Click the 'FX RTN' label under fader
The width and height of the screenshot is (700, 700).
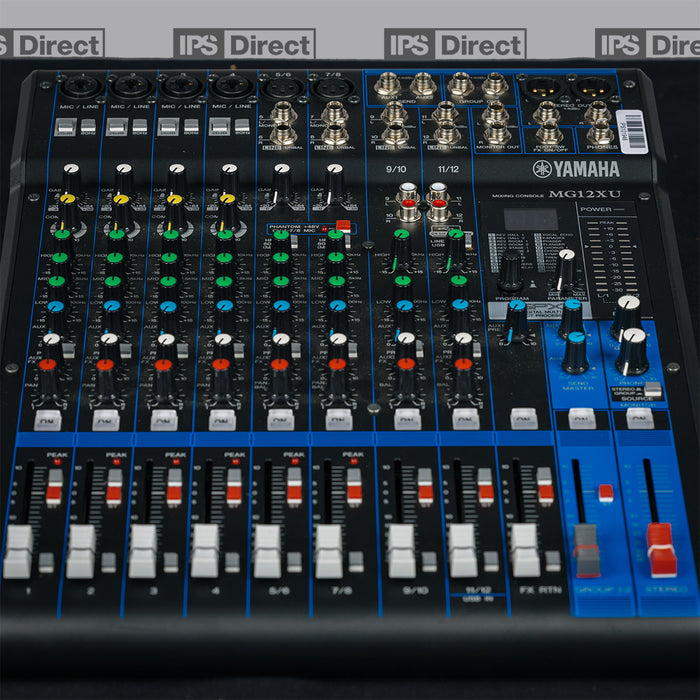(x=541, y=590)
